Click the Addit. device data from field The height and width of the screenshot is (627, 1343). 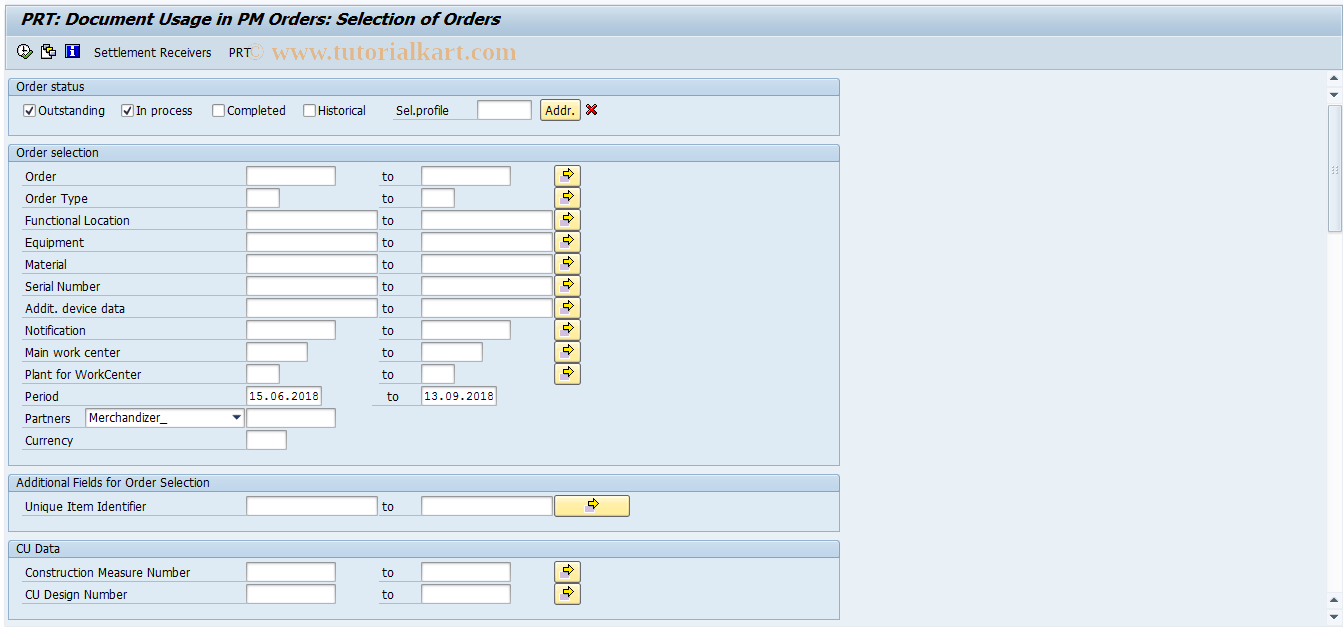point(312,308)
